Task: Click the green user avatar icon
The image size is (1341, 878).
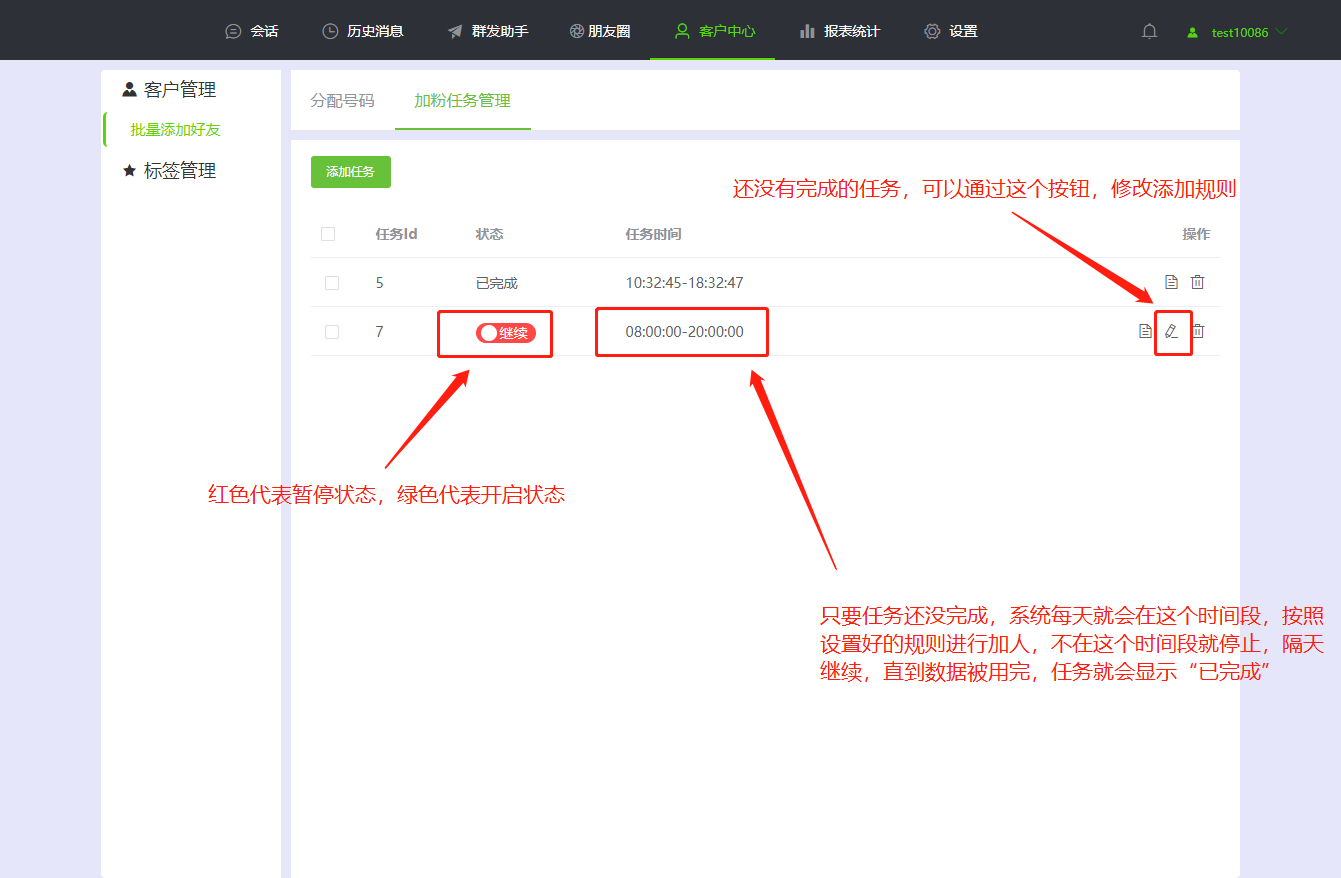Action: point(1192,32)
